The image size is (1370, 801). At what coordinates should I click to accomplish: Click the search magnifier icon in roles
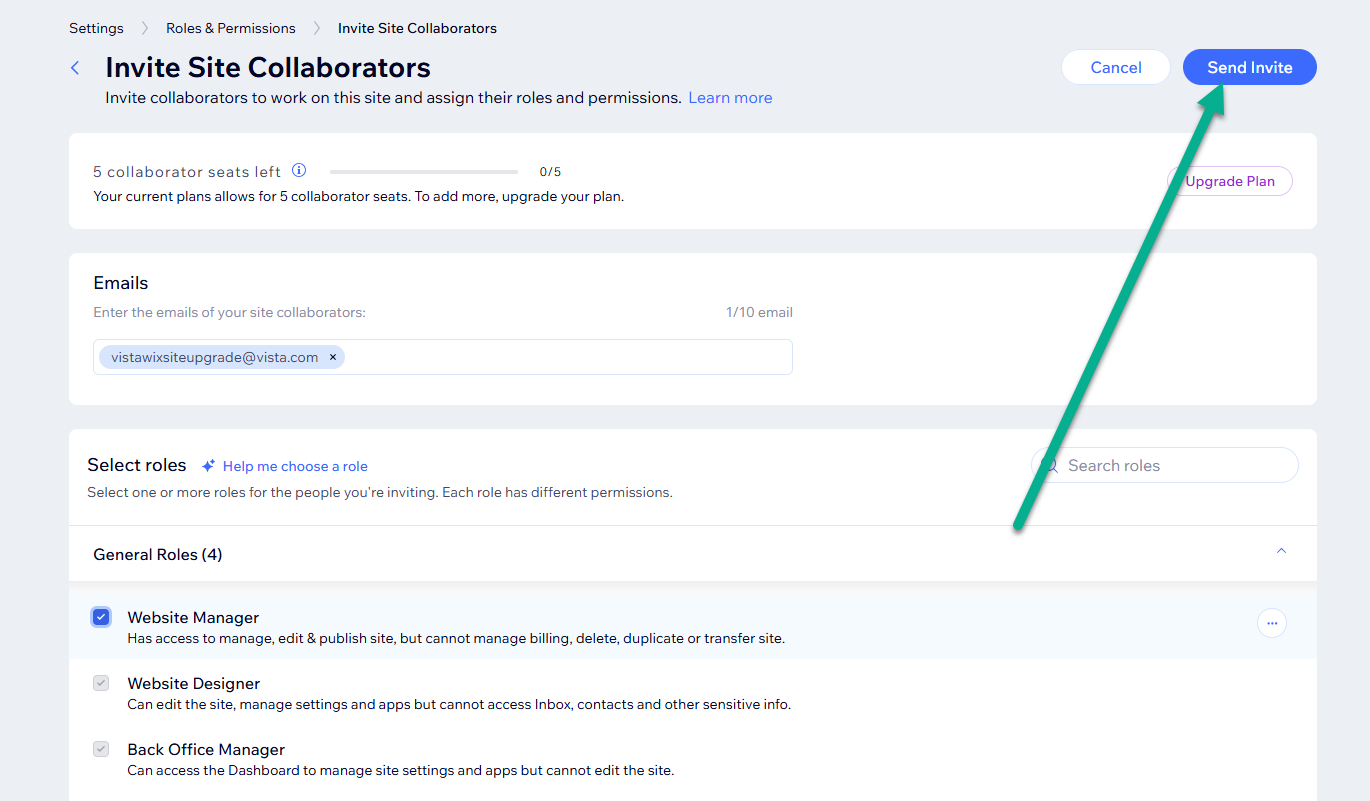click(1050, 465)
